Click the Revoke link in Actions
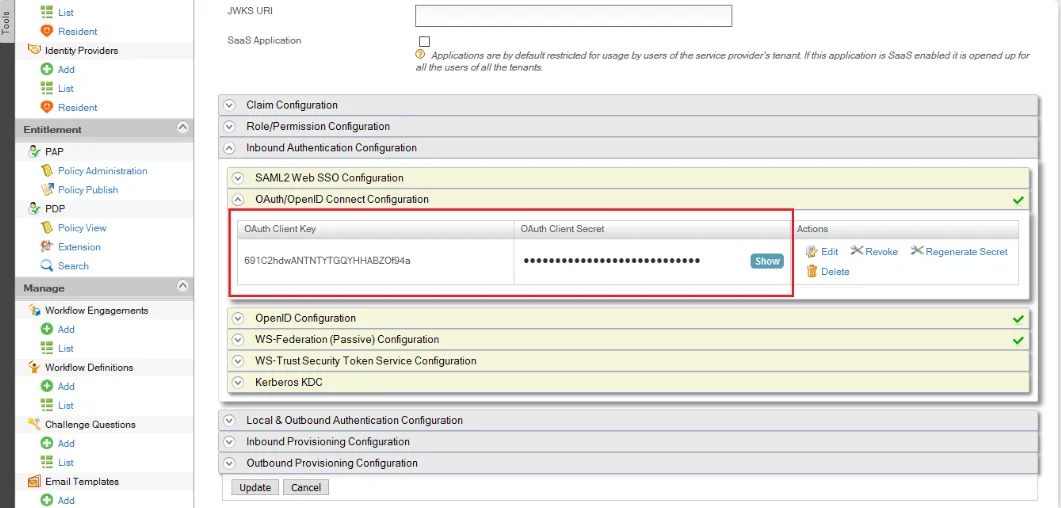The image size is (1061, 508). pos(882,252)
